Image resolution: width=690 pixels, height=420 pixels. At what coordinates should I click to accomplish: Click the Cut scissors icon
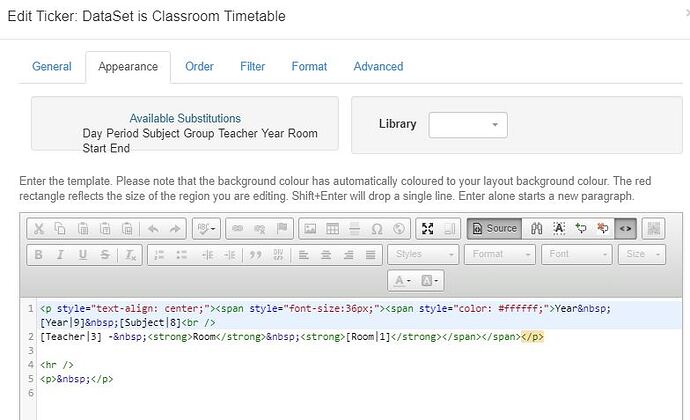pos(38,228)
